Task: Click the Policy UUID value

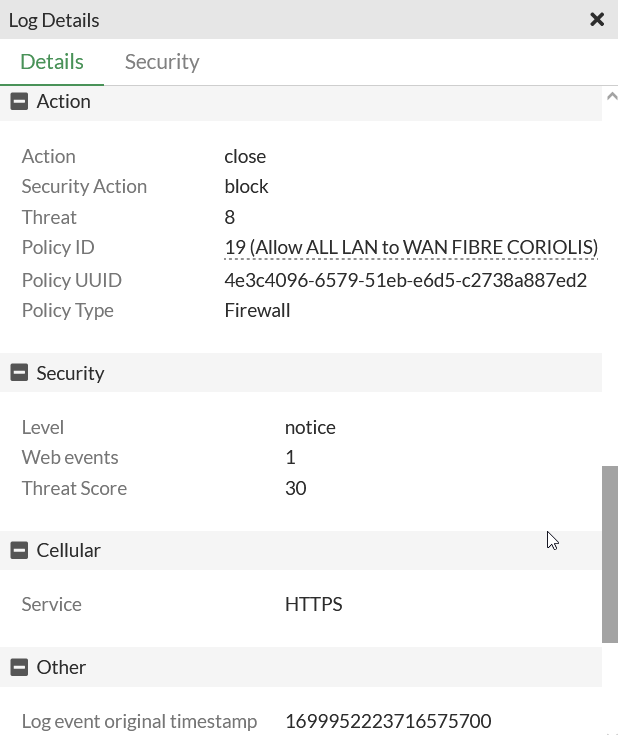Action: (405, 280)
